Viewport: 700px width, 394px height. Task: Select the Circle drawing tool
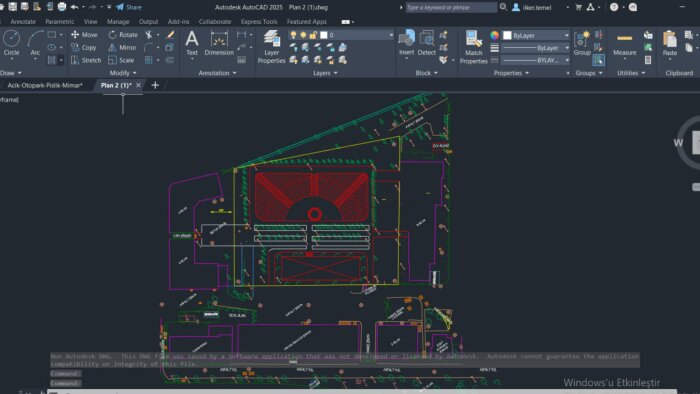pos(11,44)
